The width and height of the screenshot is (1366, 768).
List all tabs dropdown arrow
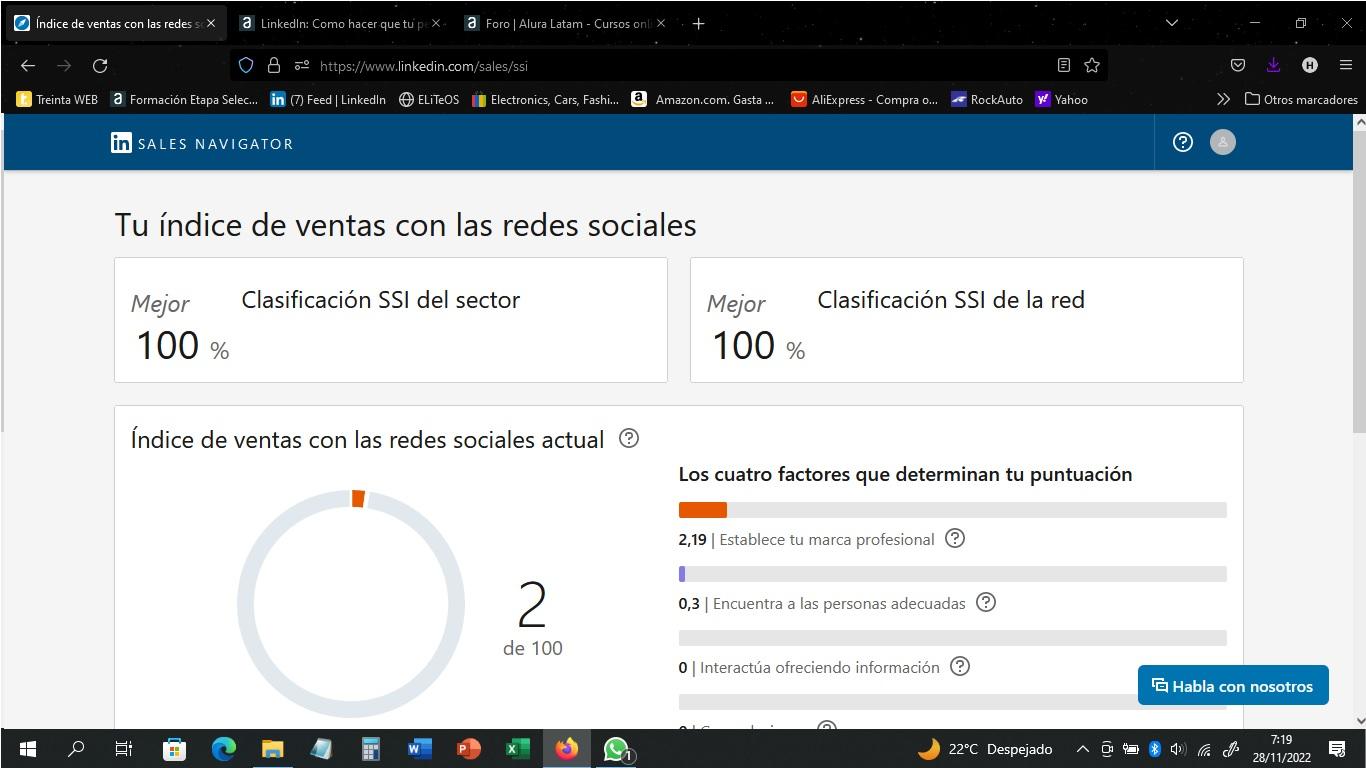(1172, 23)
